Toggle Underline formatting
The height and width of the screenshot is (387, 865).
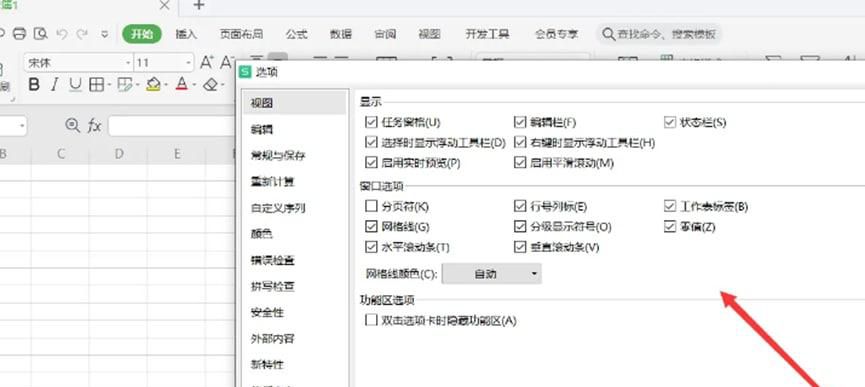[75, 84]
